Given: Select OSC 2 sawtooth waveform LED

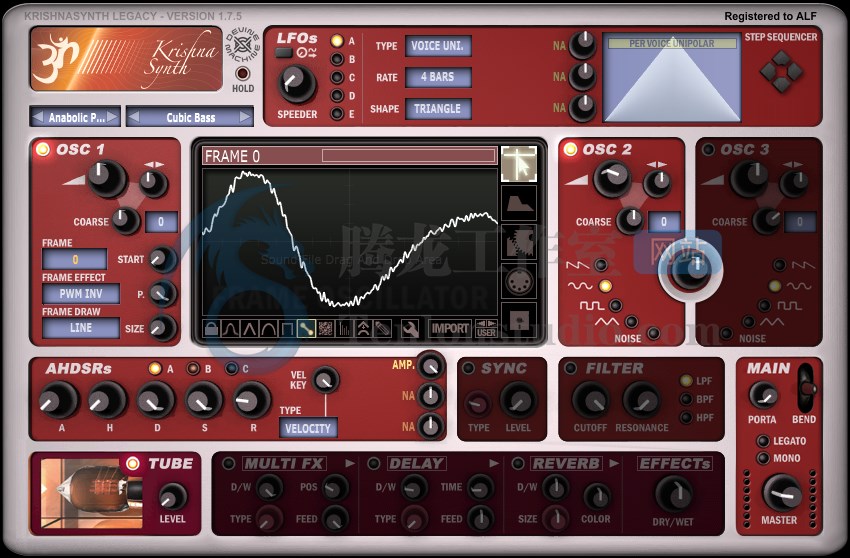Looking at the screenshot, I should click(x=601, y=265).
